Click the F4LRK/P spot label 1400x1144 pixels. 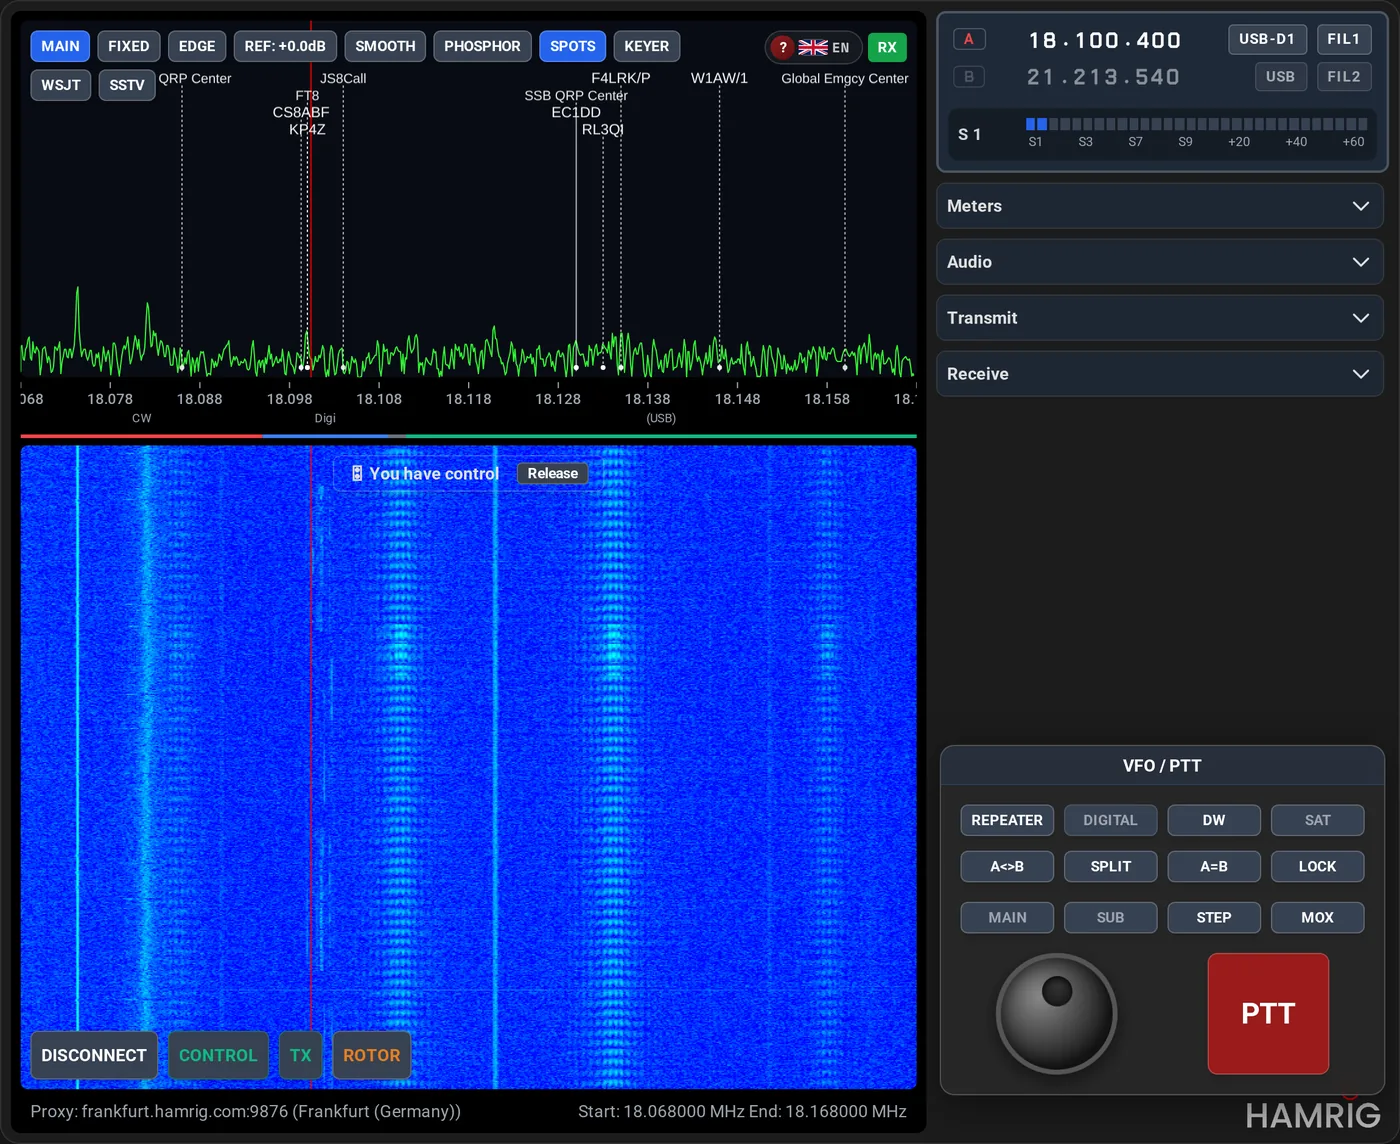coord(620,78)
